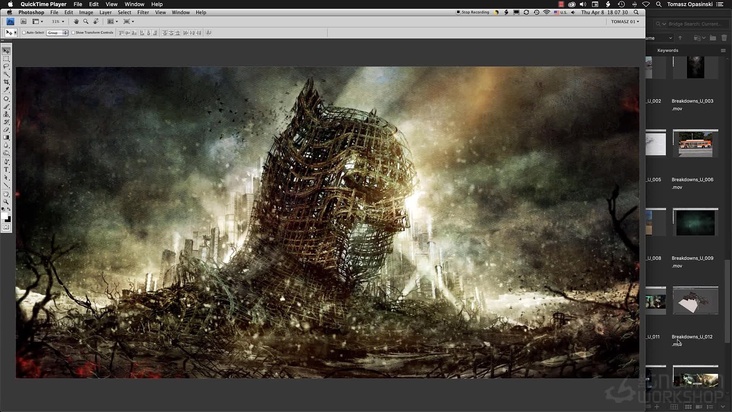Open the Photoshop Filter menu

click(143, 13)
